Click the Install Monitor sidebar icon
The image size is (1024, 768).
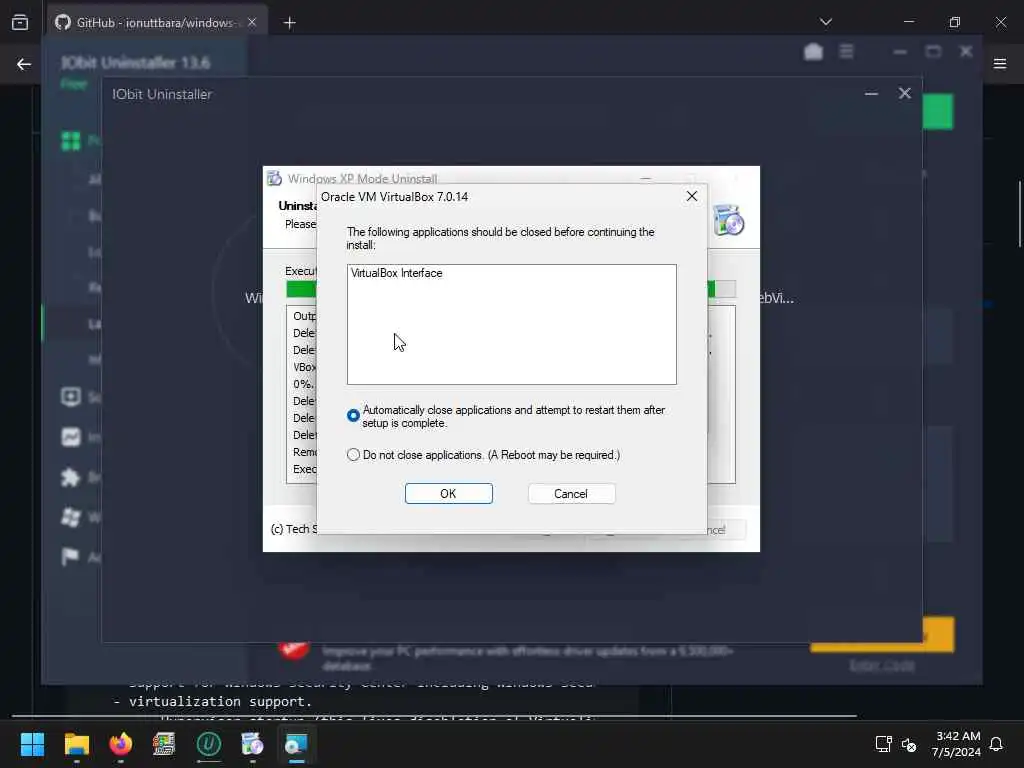[x=71, y=437]
